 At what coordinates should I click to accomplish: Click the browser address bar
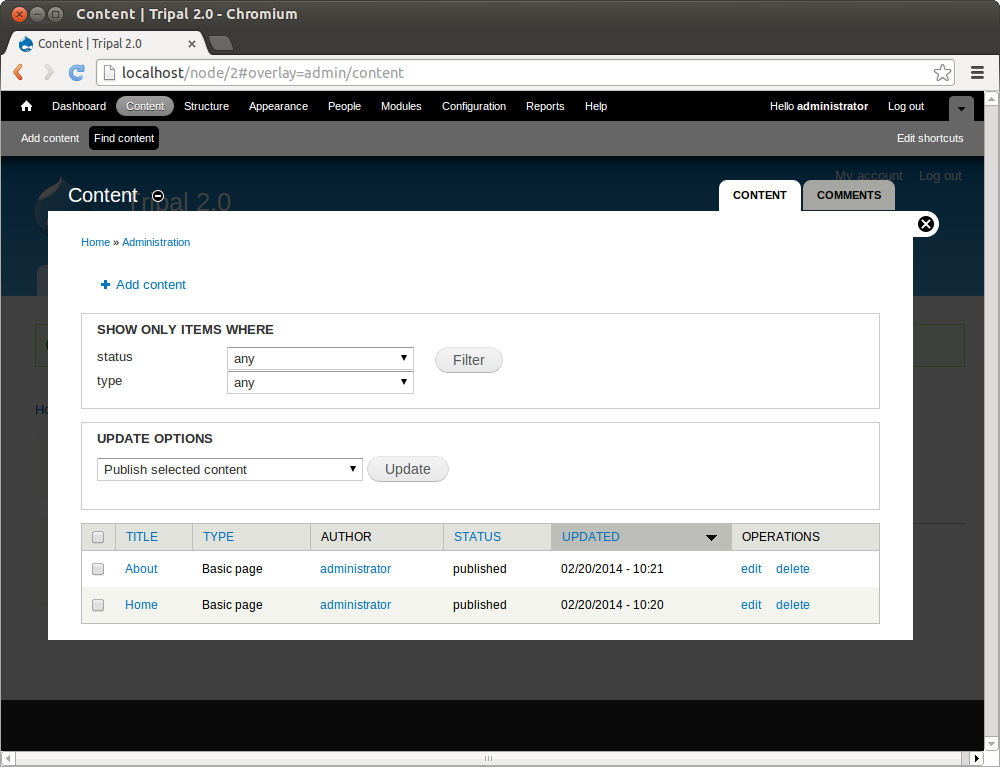pyautogui.click(x=520, y=72)
